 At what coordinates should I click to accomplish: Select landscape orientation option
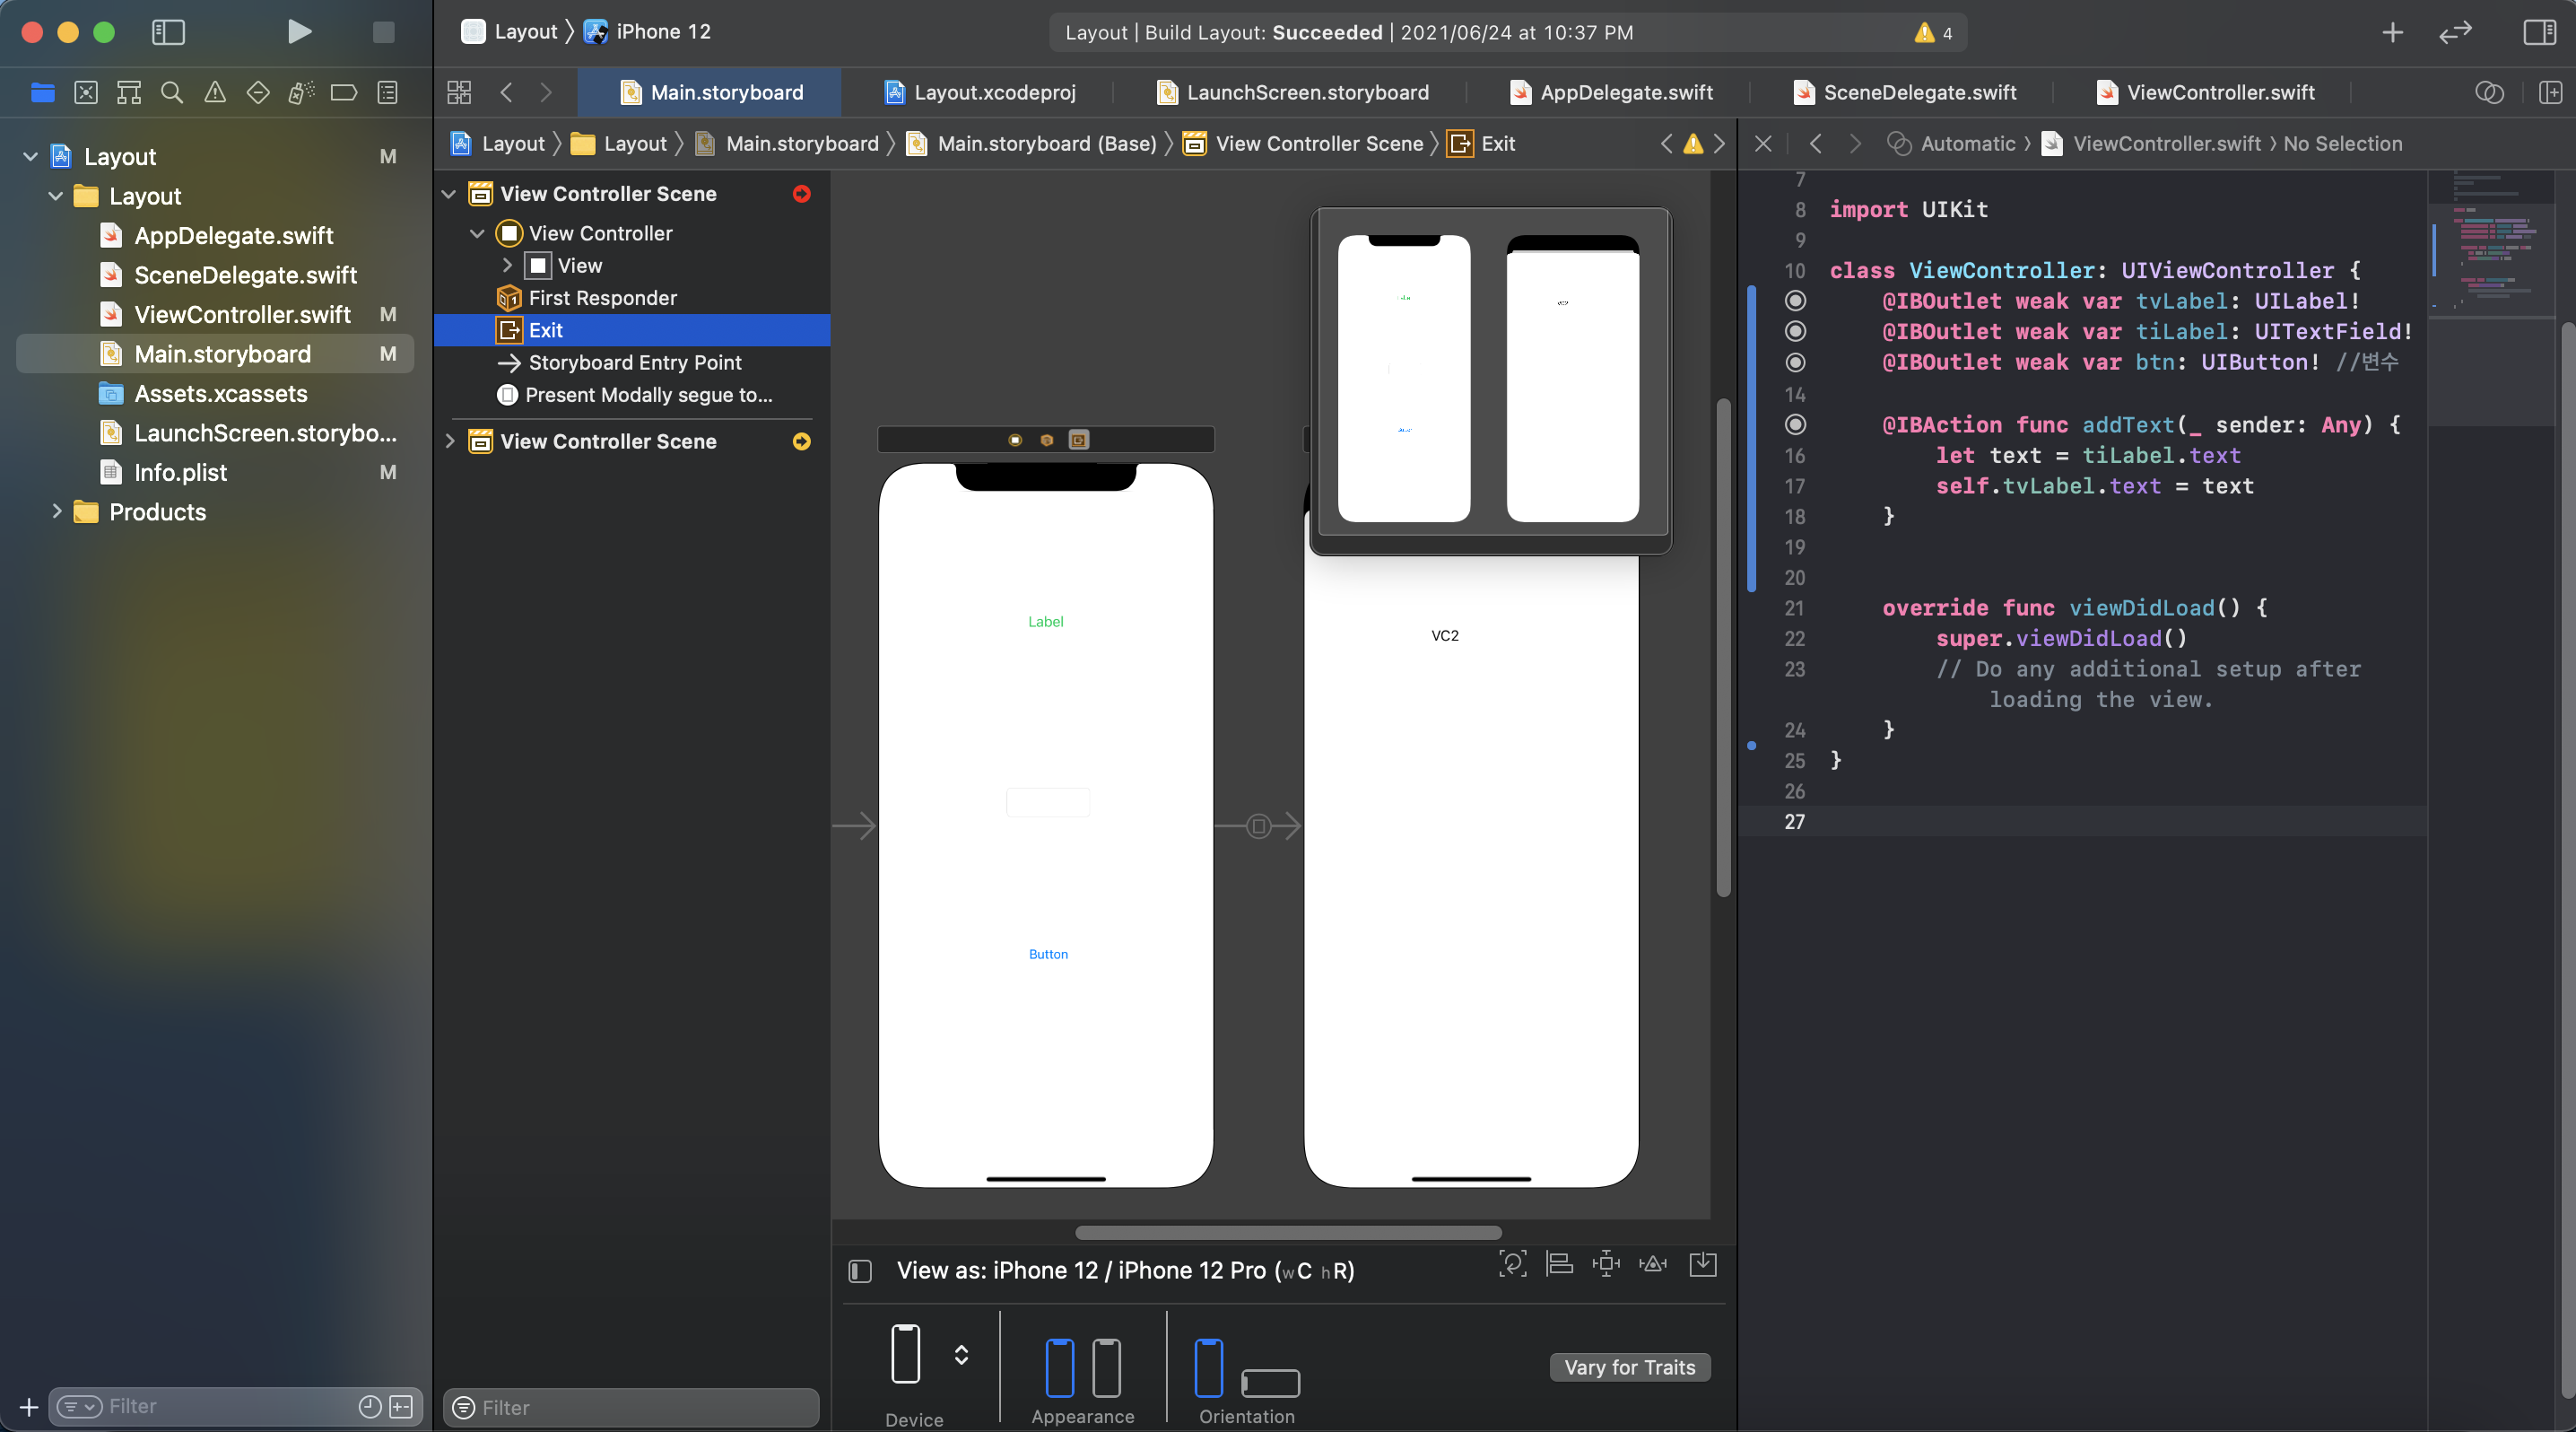point(1270,1382)
